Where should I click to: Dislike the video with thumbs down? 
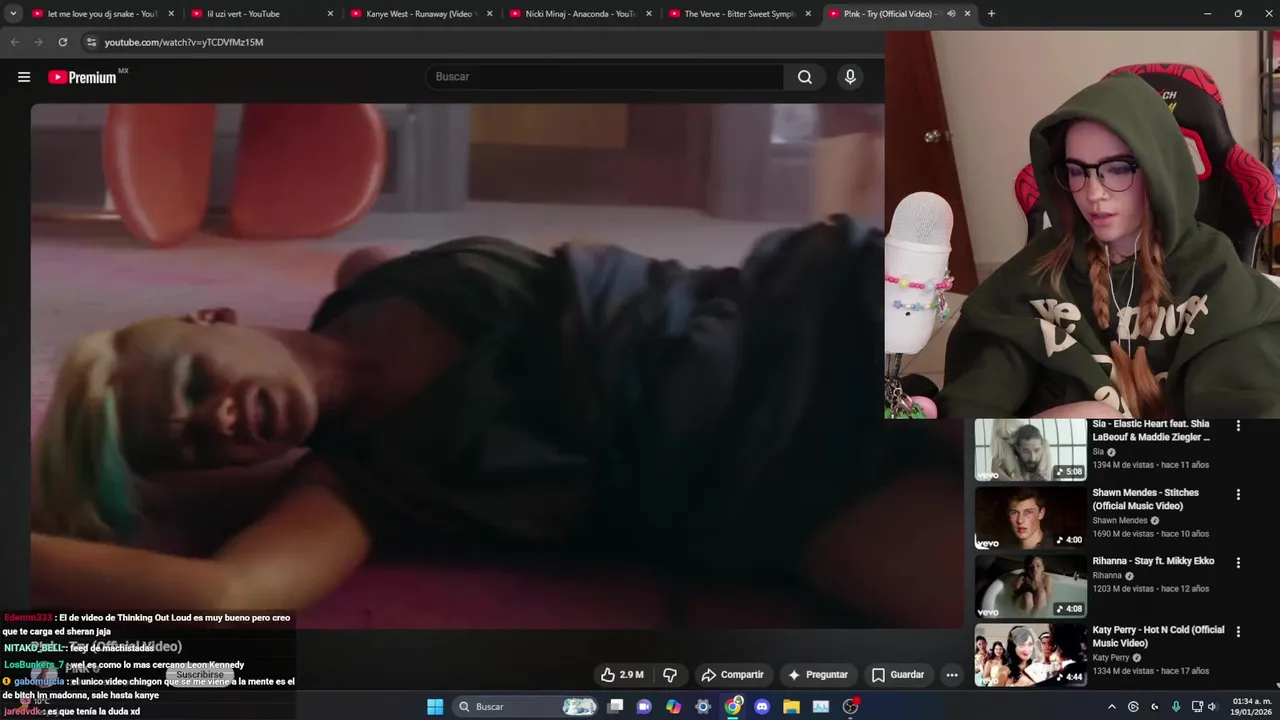point(670,675)
